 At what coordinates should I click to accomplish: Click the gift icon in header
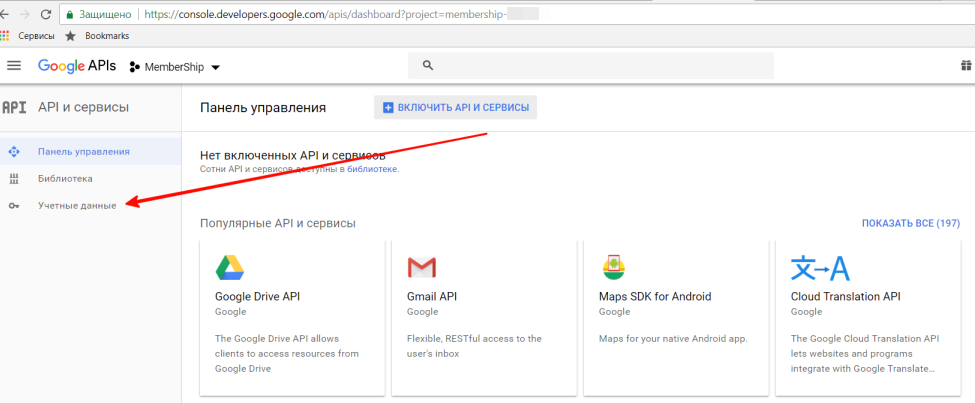pos(965,66)
